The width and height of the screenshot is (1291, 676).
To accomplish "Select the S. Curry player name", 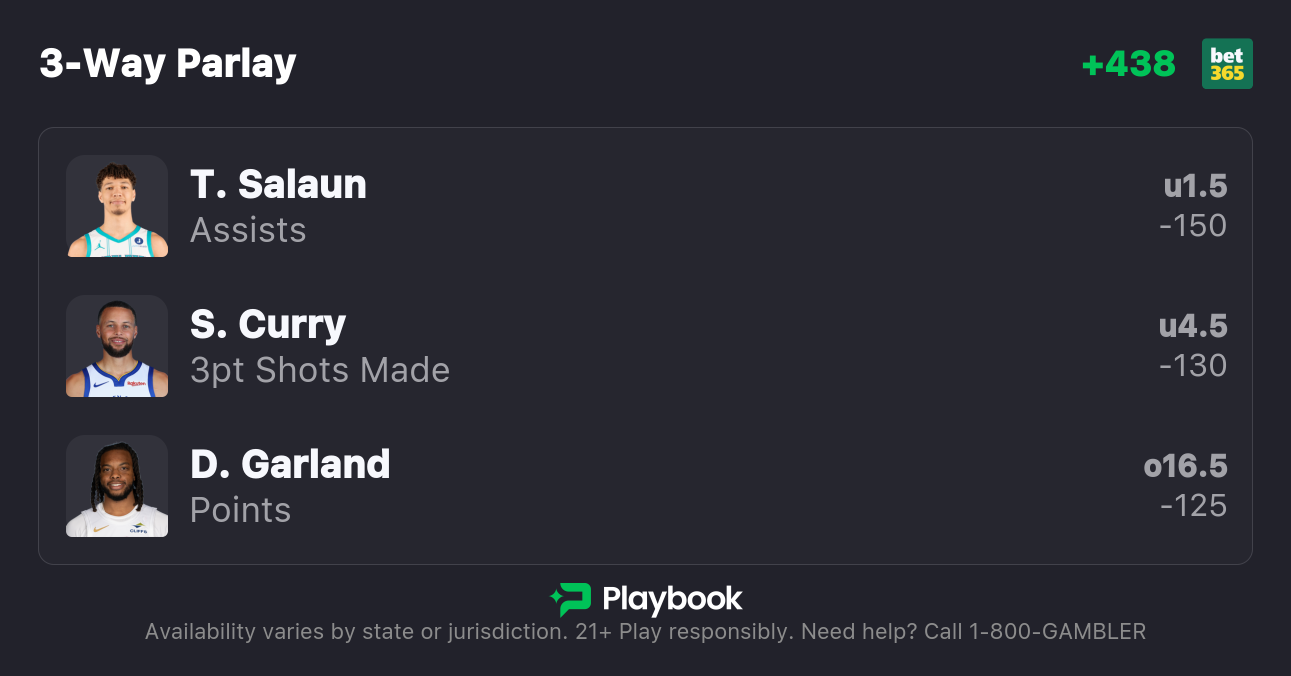I will [x=268, y=325].
